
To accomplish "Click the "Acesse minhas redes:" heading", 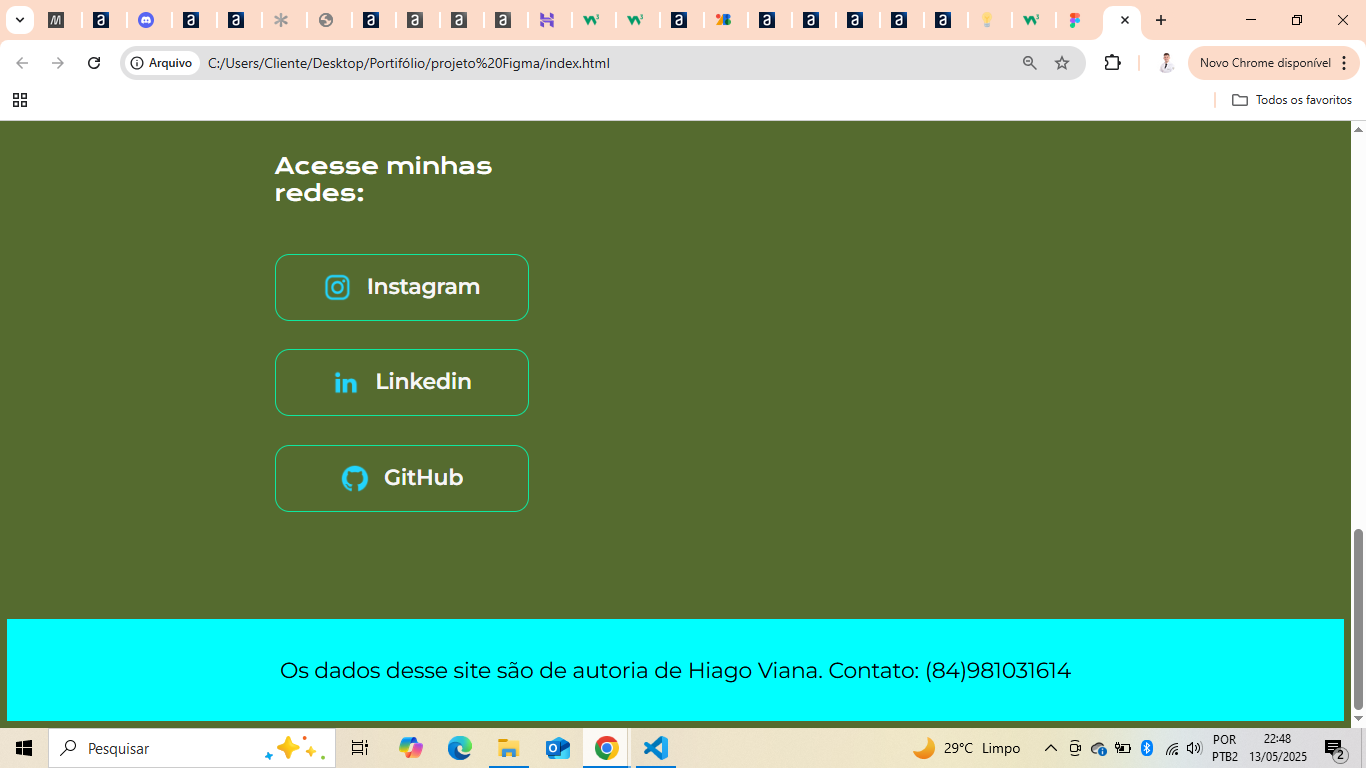I will (x=383, y=179).
